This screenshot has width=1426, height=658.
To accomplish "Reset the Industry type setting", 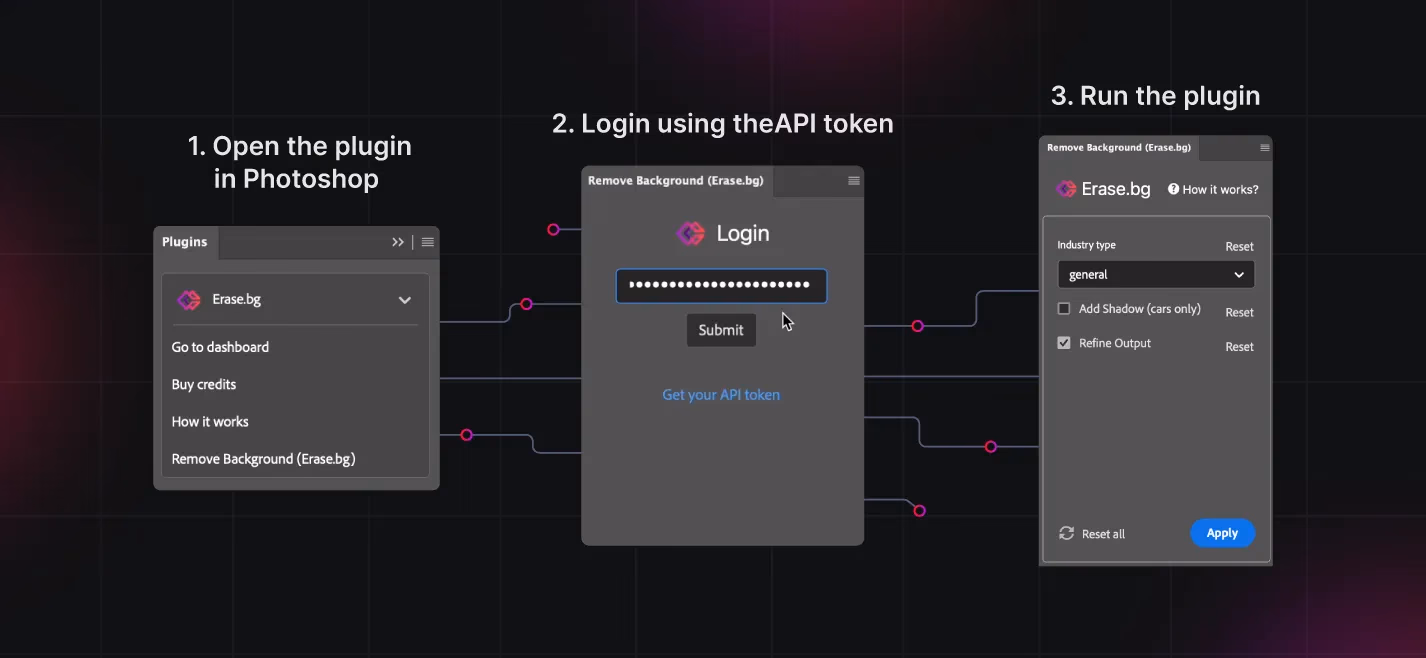I will point(1240,247).
